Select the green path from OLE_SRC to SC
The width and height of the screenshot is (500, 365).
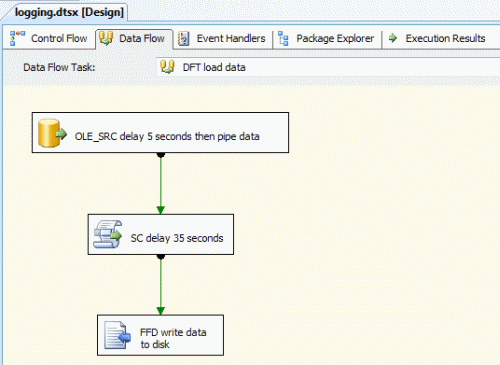tap(161, 183)
